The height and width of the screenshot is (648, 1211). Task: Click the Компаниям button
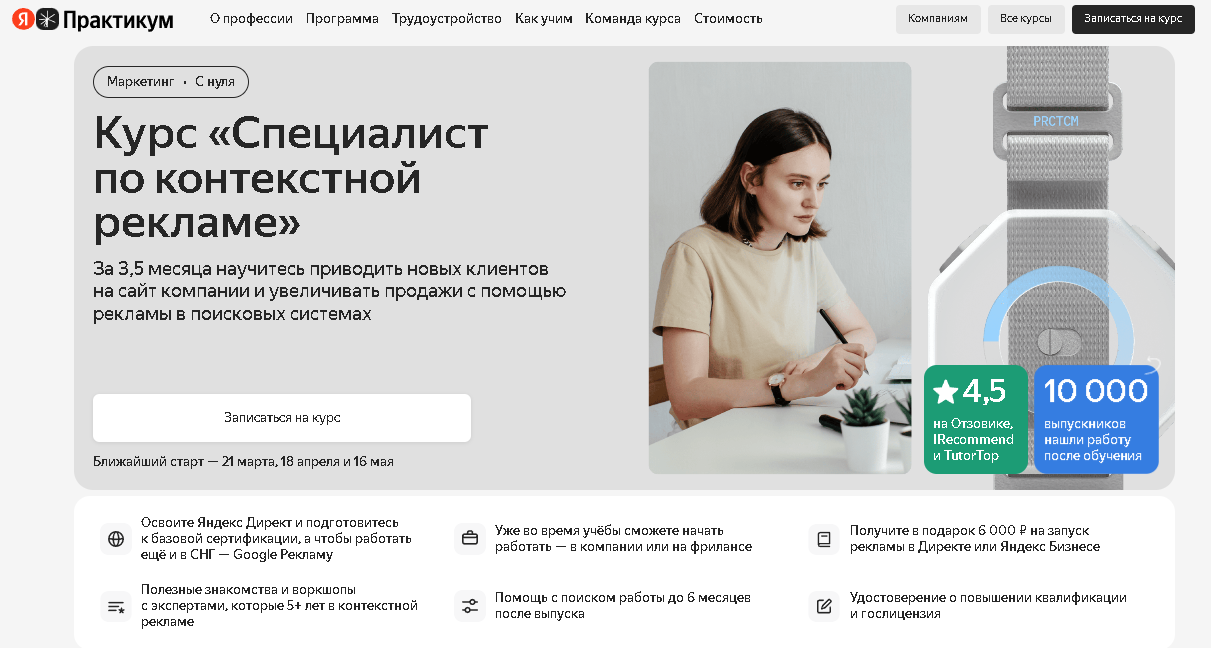tap(938, 19)
